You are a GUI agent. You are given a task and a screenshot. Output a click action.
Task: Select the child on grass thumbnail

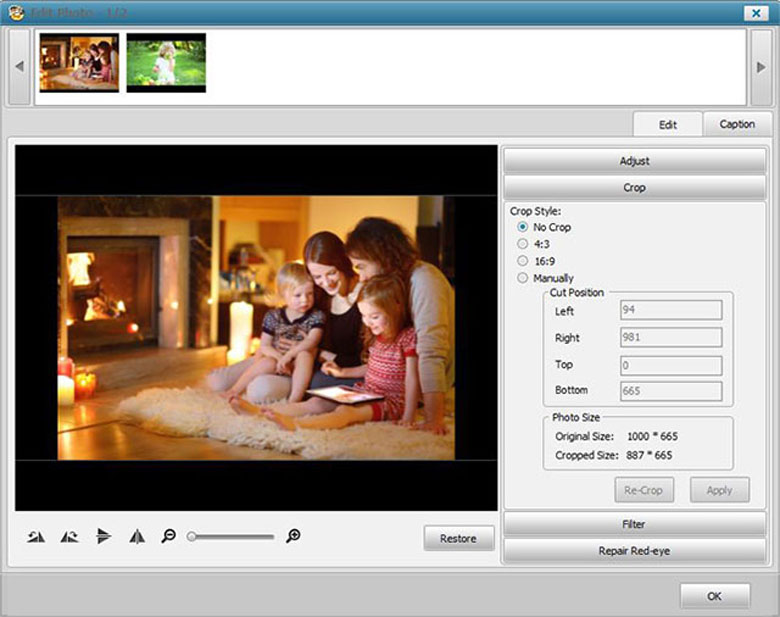(x=166, y=63)
